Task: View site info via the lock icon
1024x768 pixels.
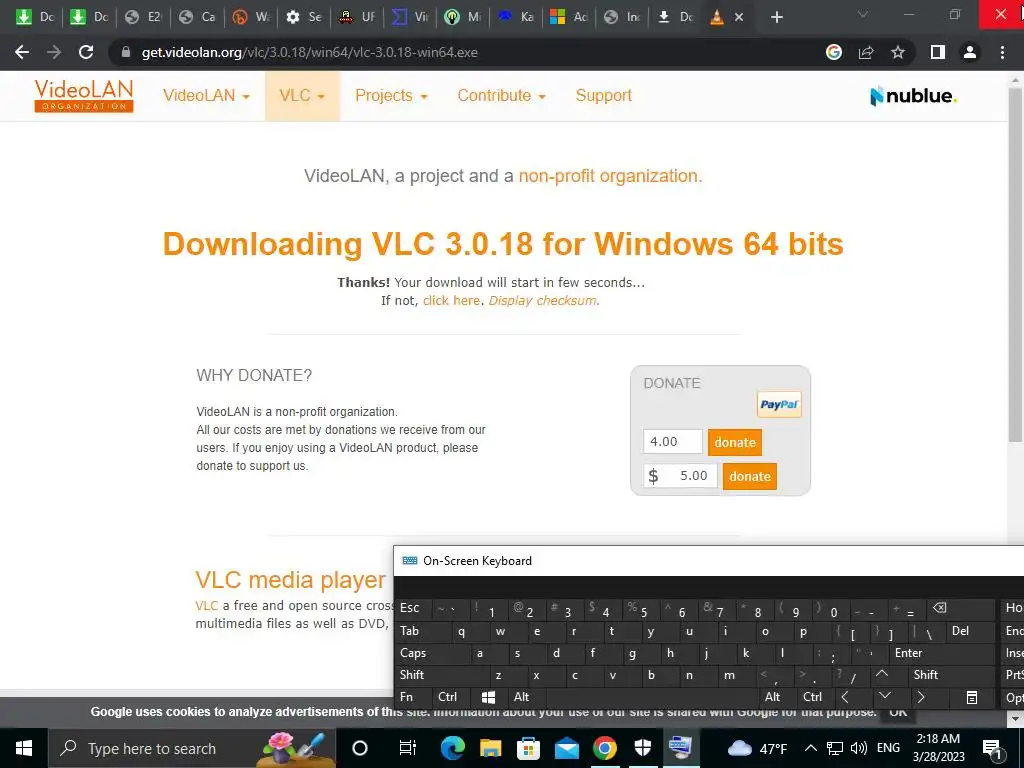Action: click(126, 52)
